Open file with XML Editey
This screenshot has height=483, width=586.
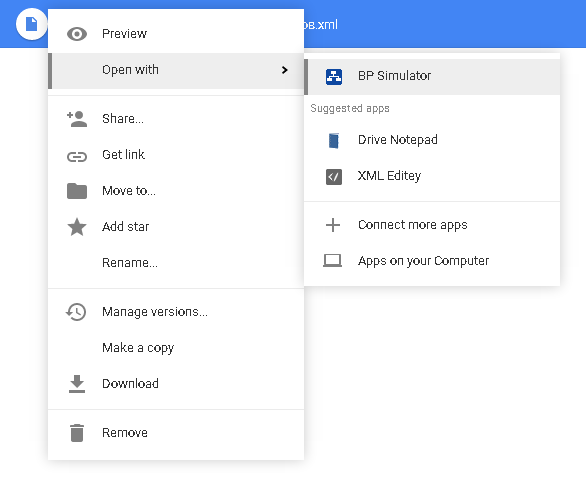pos(432,176)
